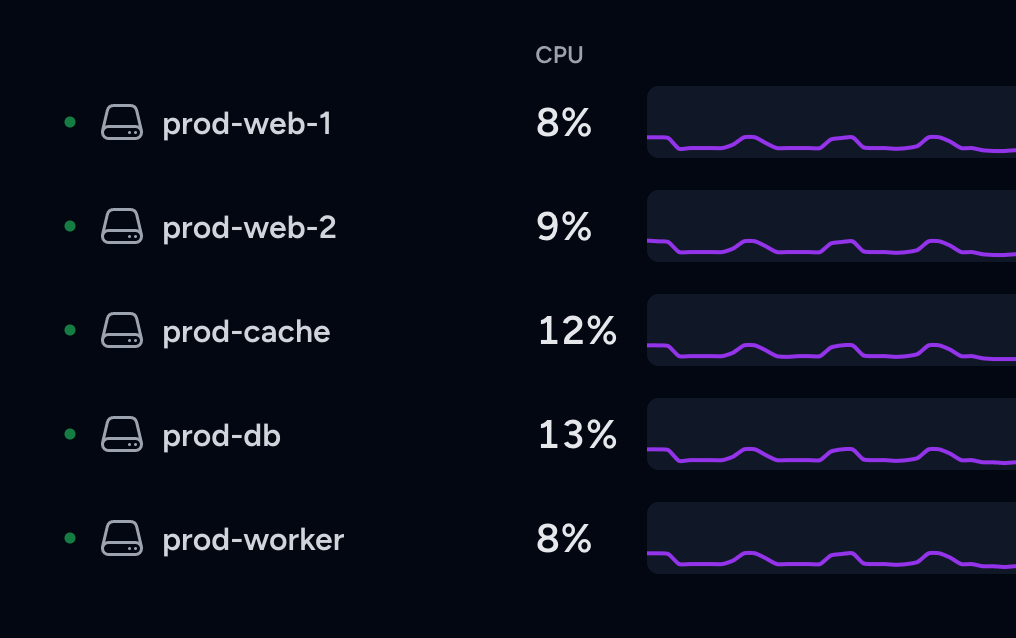Click the green status dot for prod-worker
Screen dimensions: 1016x638
tap(70, 538)
